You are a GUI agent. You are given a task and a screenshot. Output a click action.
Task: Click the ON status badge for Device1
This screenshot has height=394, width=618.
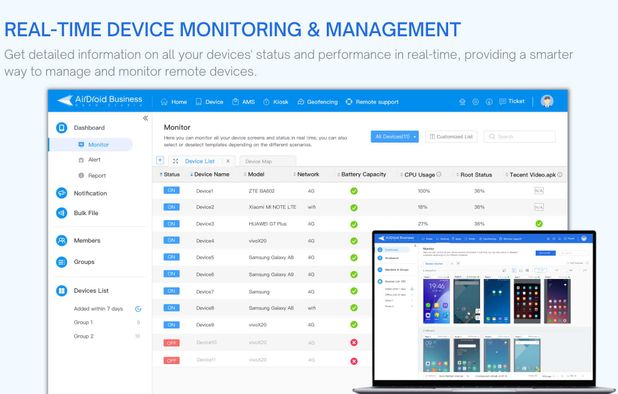tap(171, 190)
